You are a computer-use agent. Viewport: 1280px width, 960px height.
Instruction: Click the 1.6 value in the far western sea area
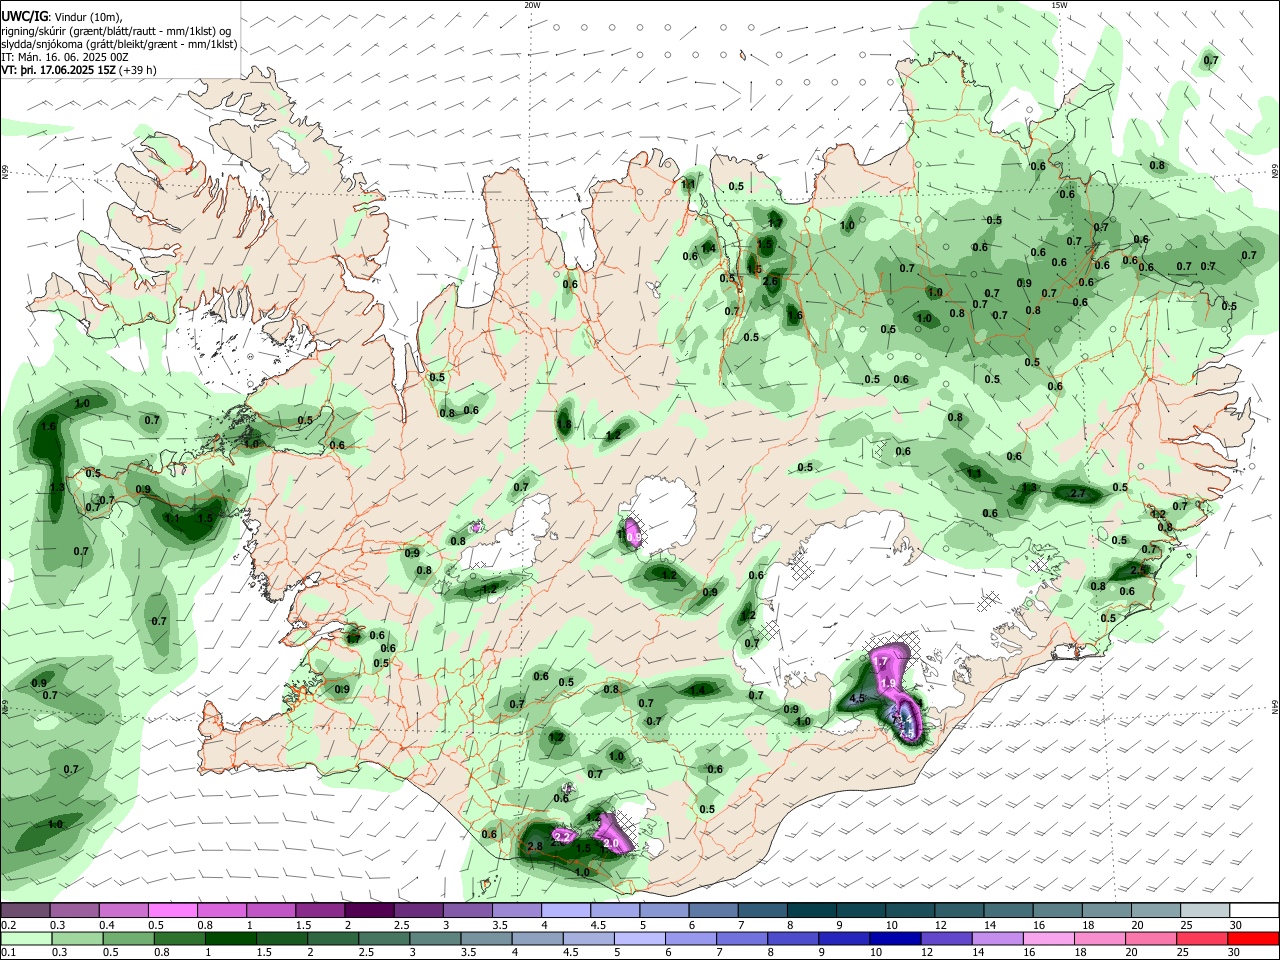click(x=48, y=427)
